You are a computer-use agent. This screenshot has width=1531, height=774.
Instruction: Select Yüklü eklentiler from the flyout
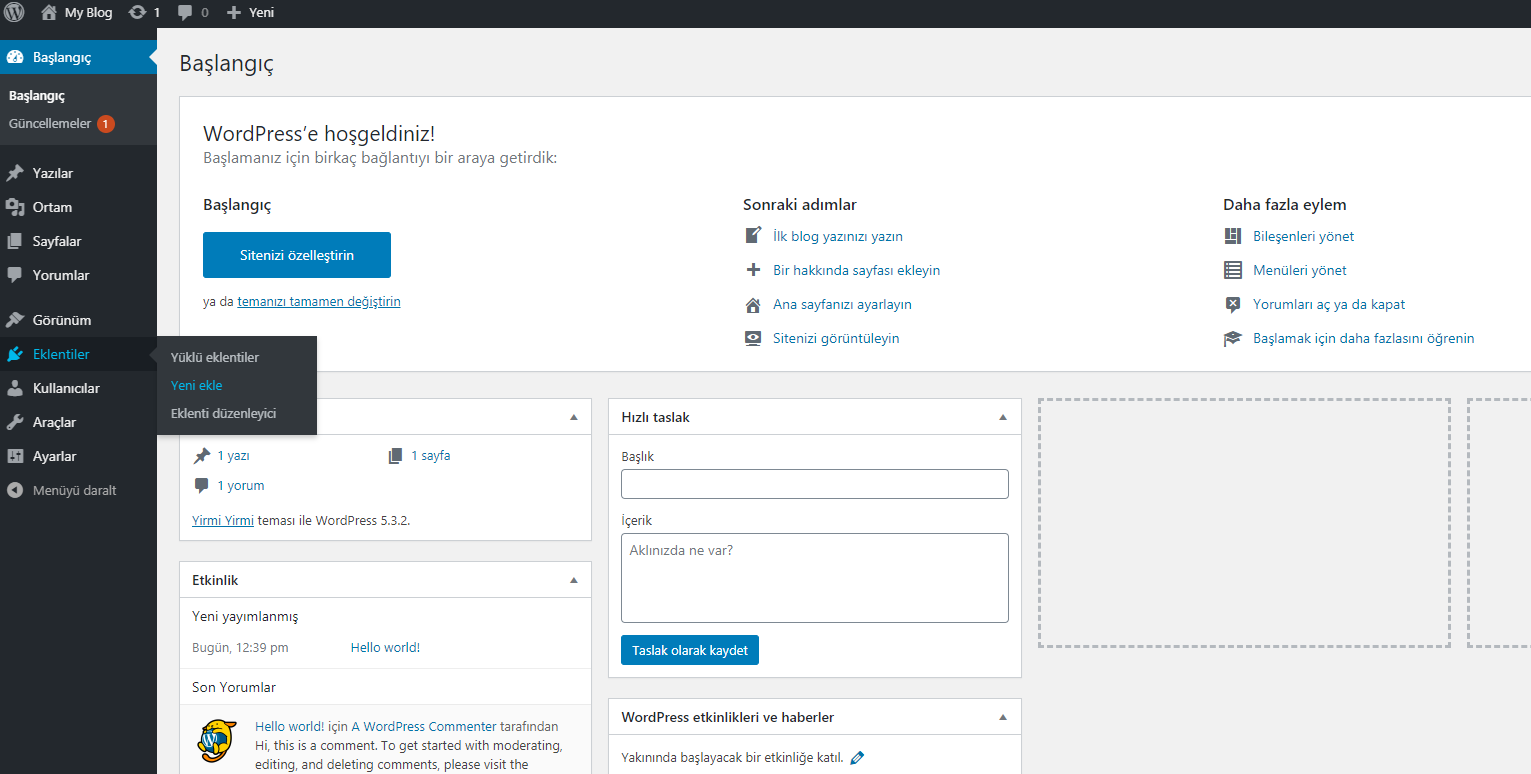[215, 357]
